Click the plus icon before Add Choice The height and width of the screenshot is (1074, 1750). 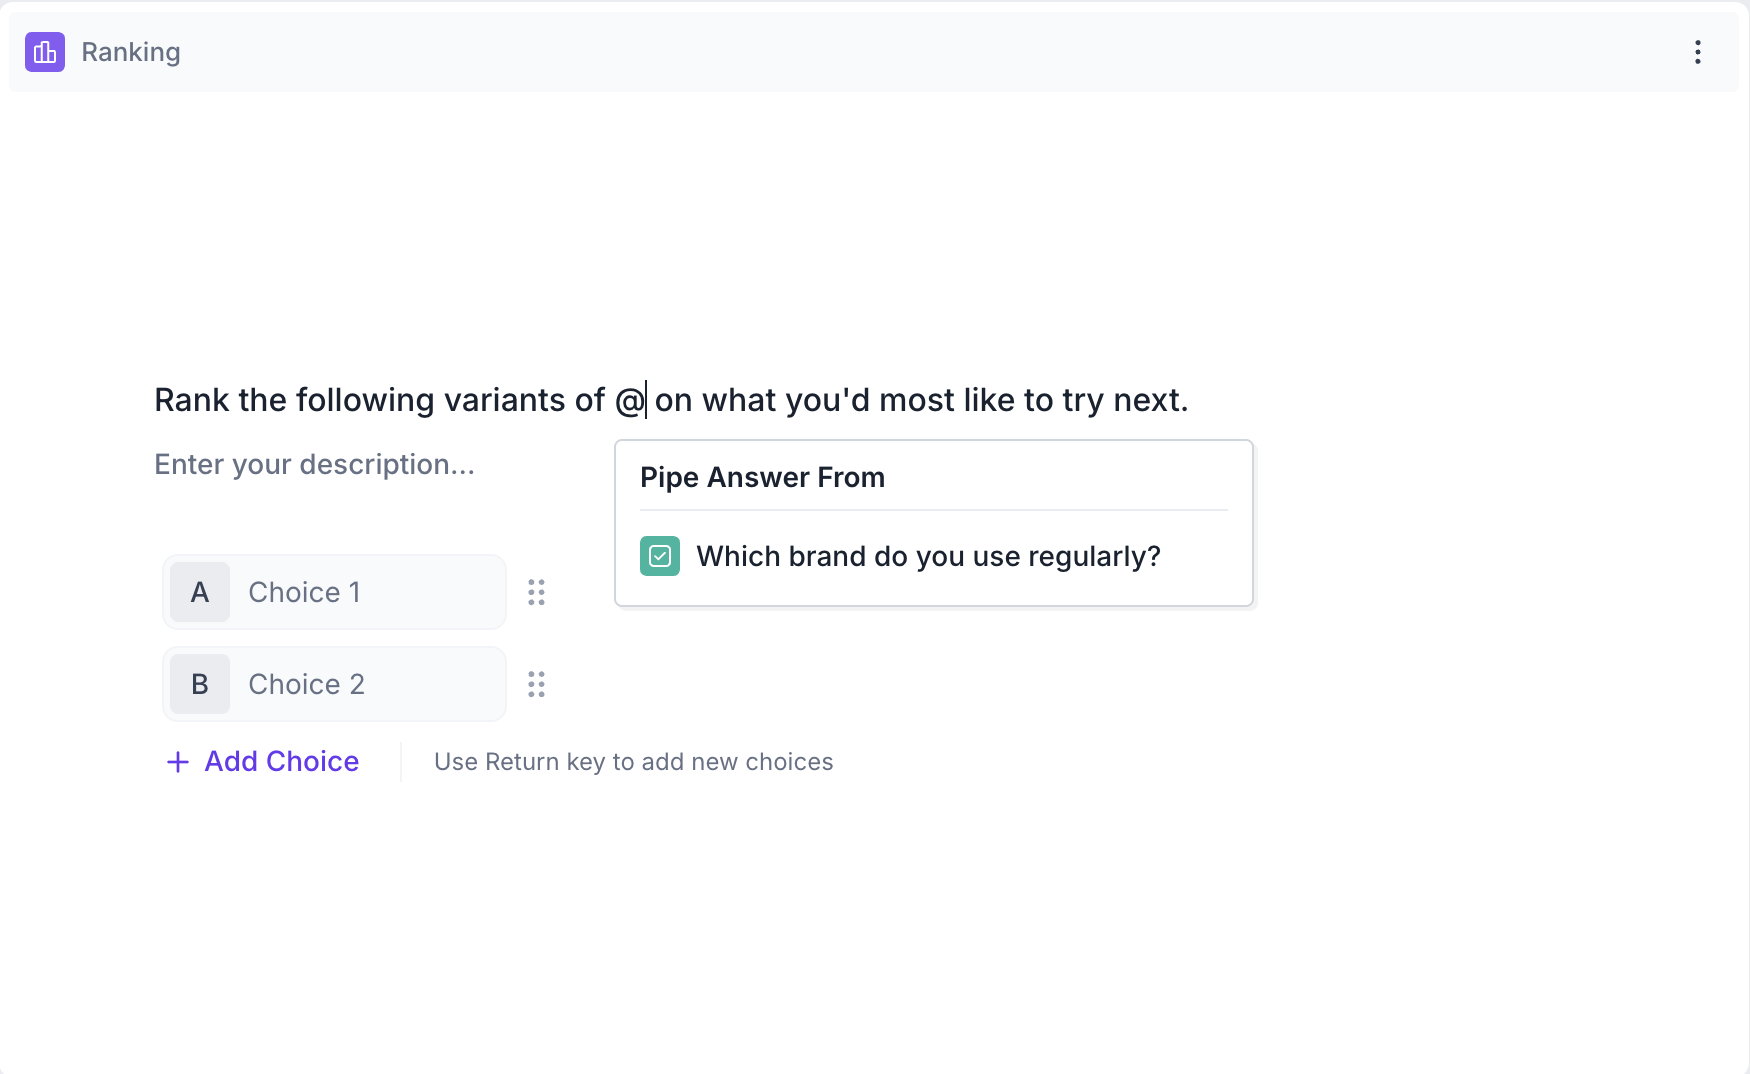pyautogui.click(x=178, y=762)
